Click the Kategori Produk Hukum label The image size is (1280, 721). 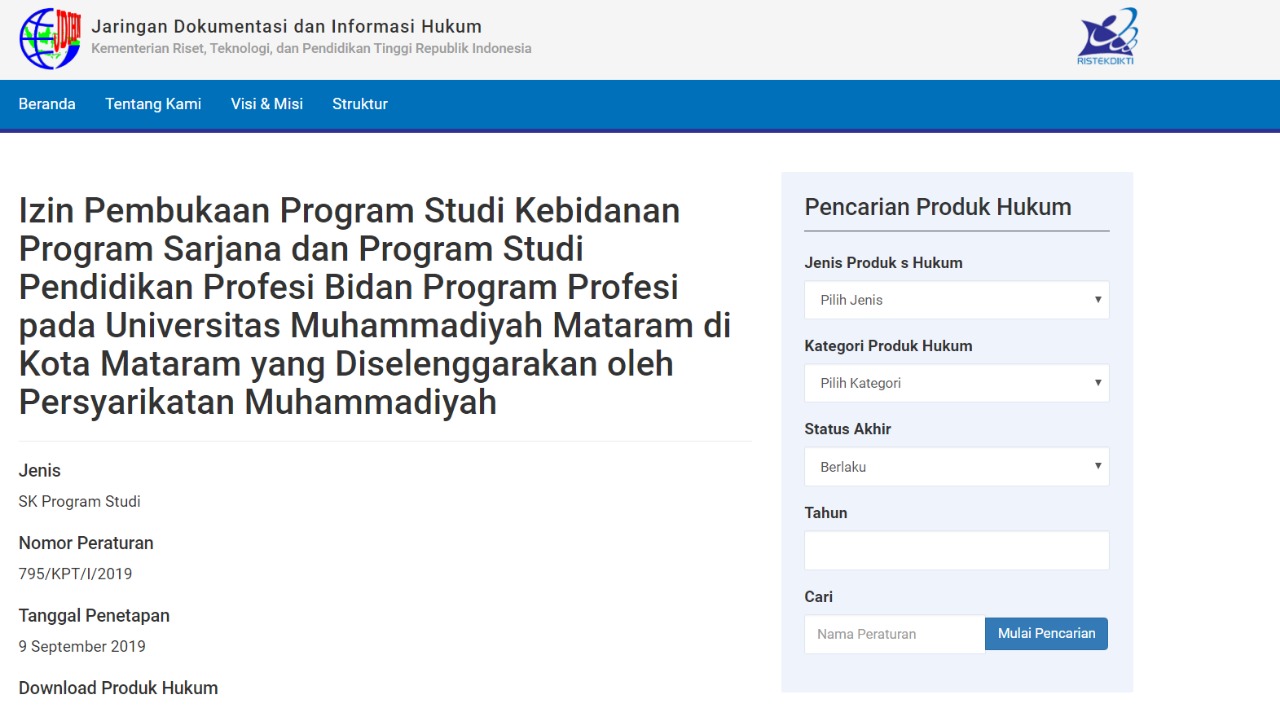[x=888, y=346]
